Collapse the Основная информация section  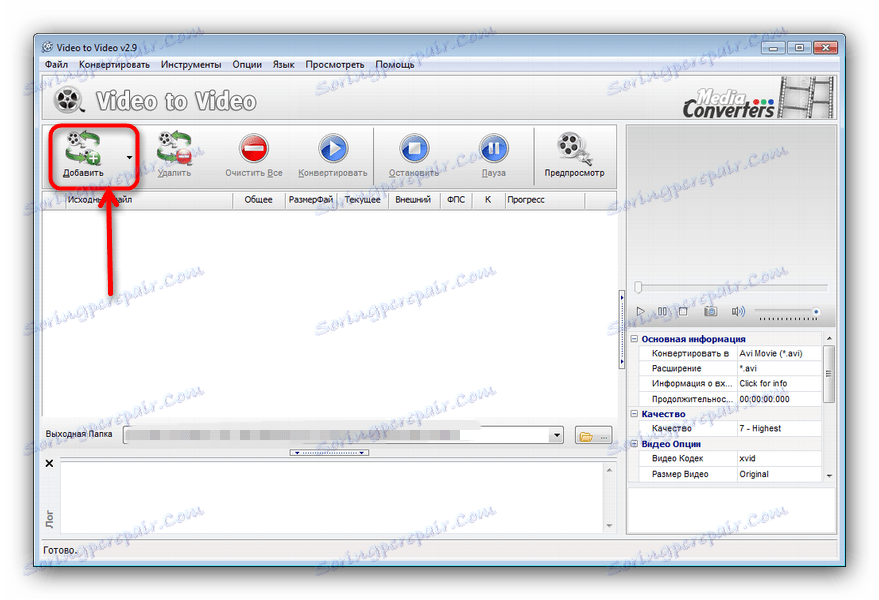634,339
